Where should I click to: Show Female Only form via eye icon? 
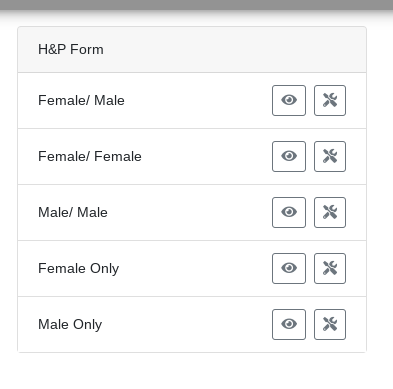coord(289,268)
